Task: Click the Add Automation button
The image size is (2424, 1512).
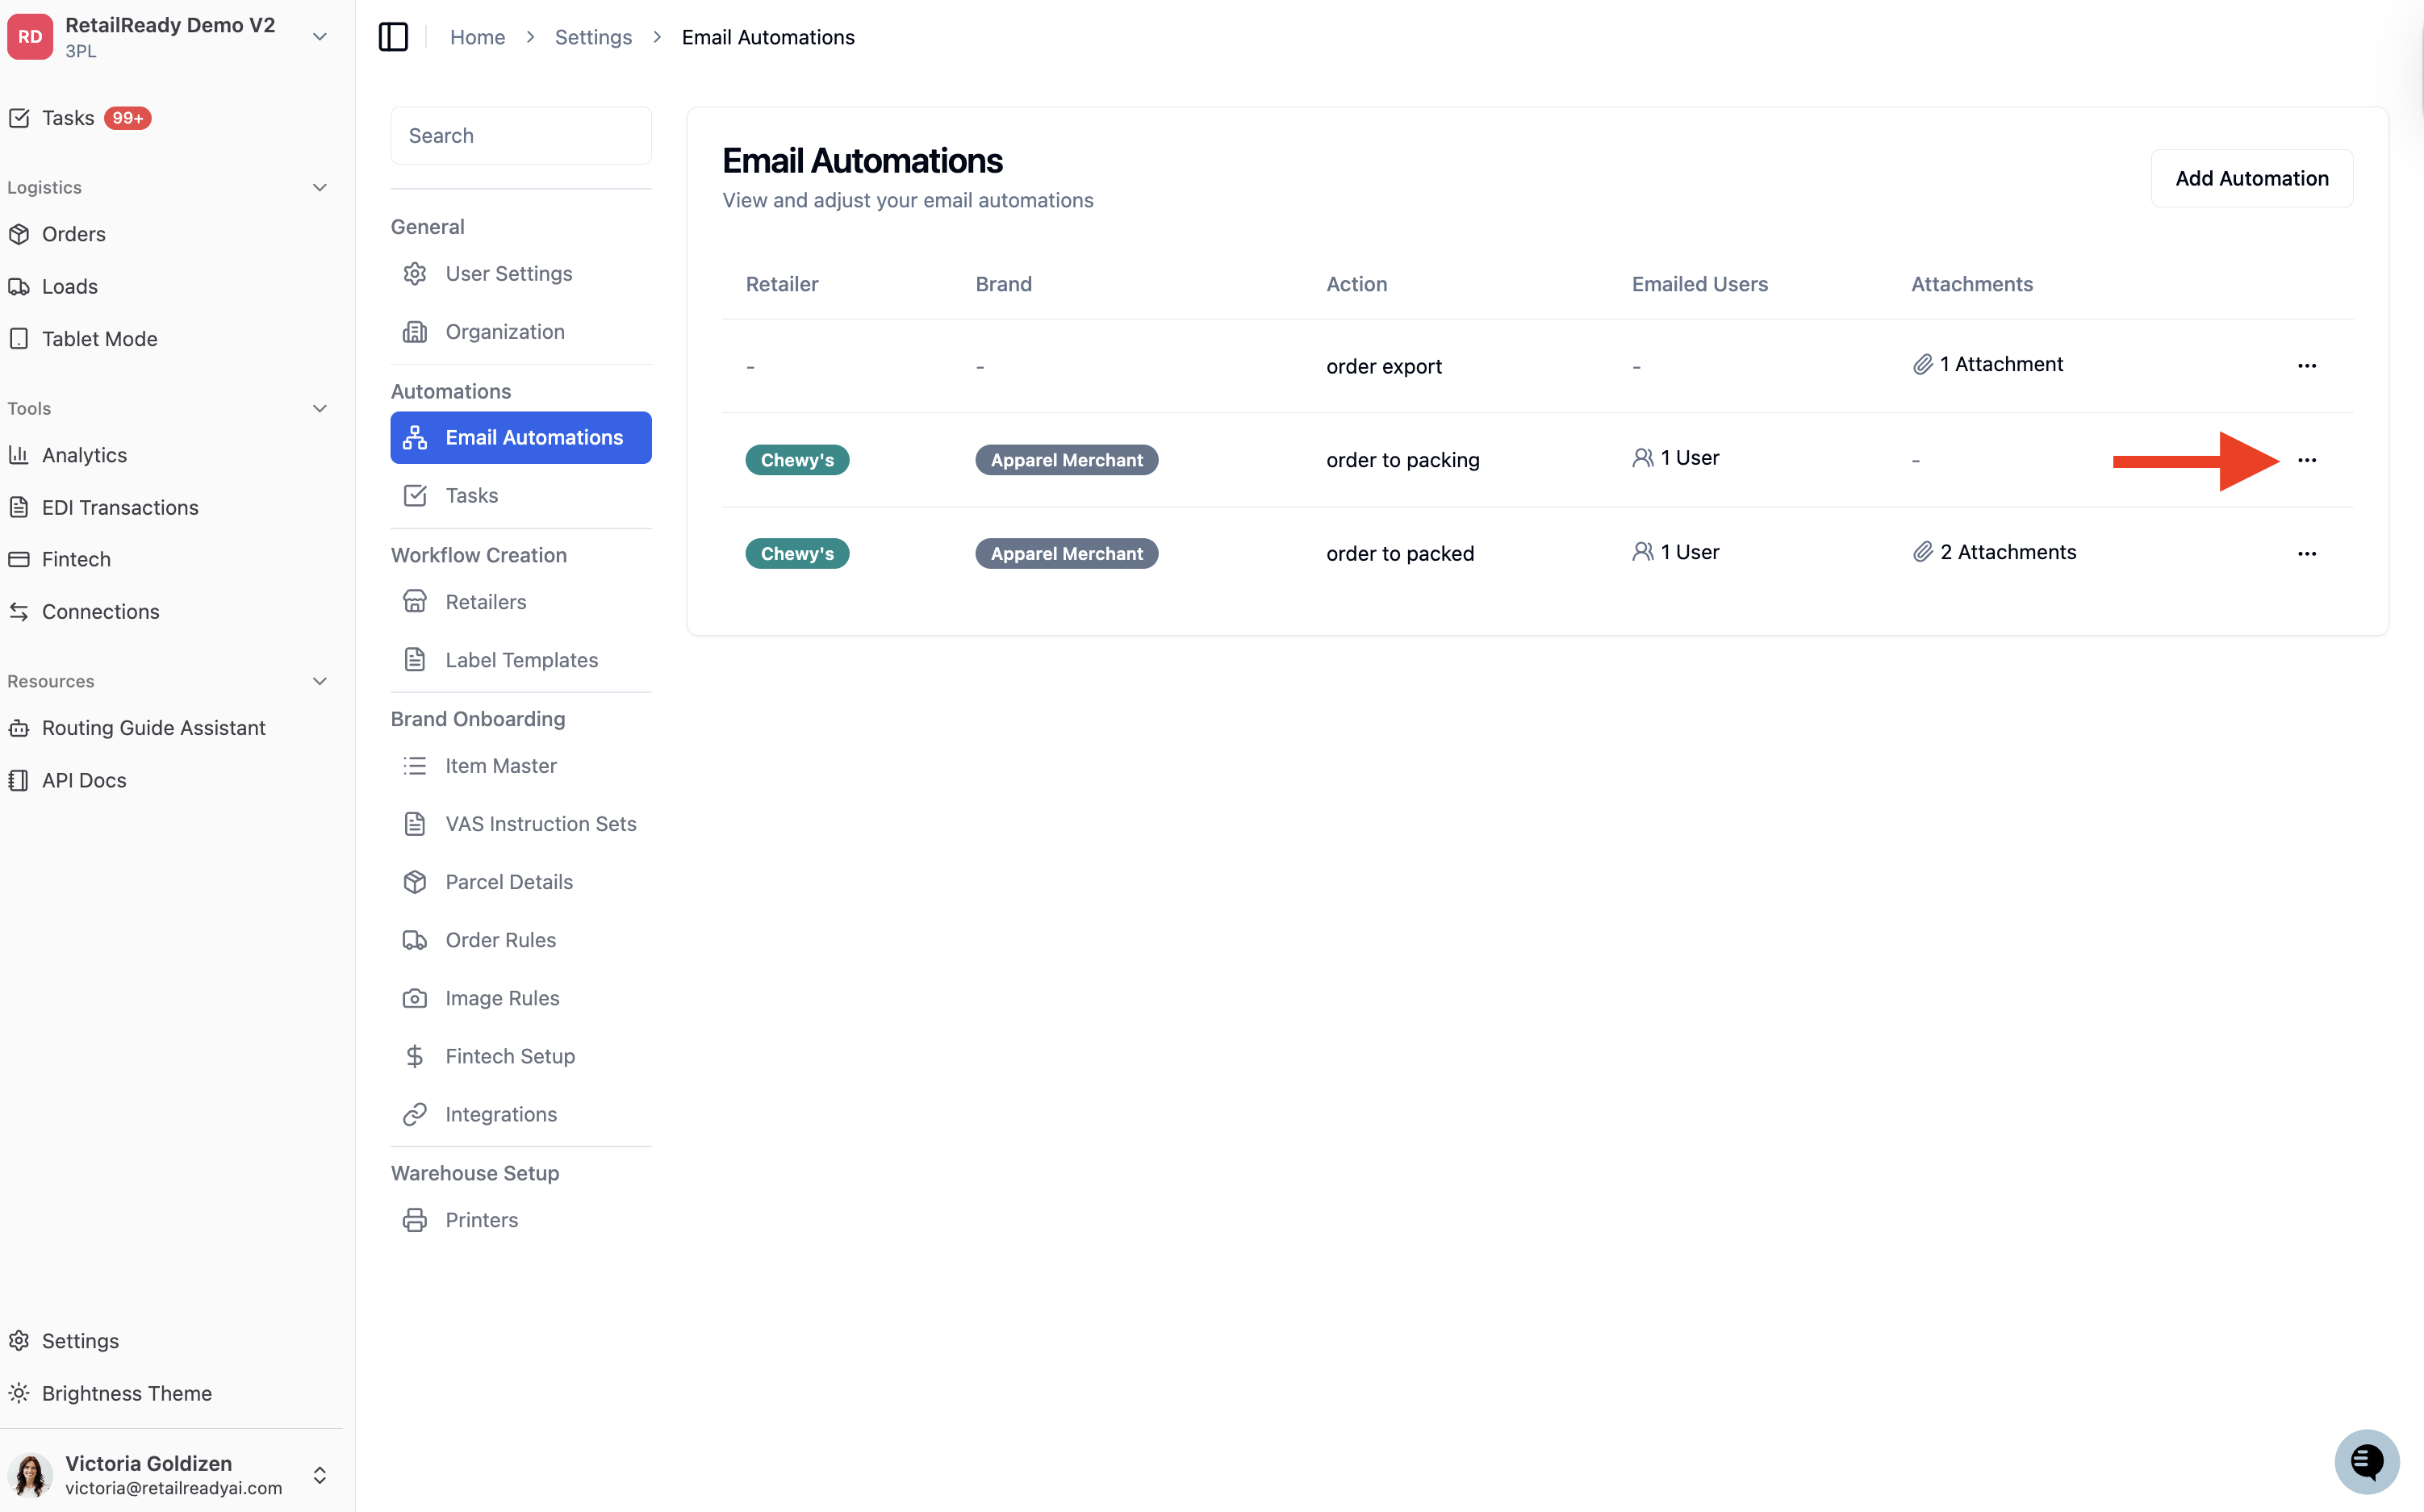Action: 2251,178
